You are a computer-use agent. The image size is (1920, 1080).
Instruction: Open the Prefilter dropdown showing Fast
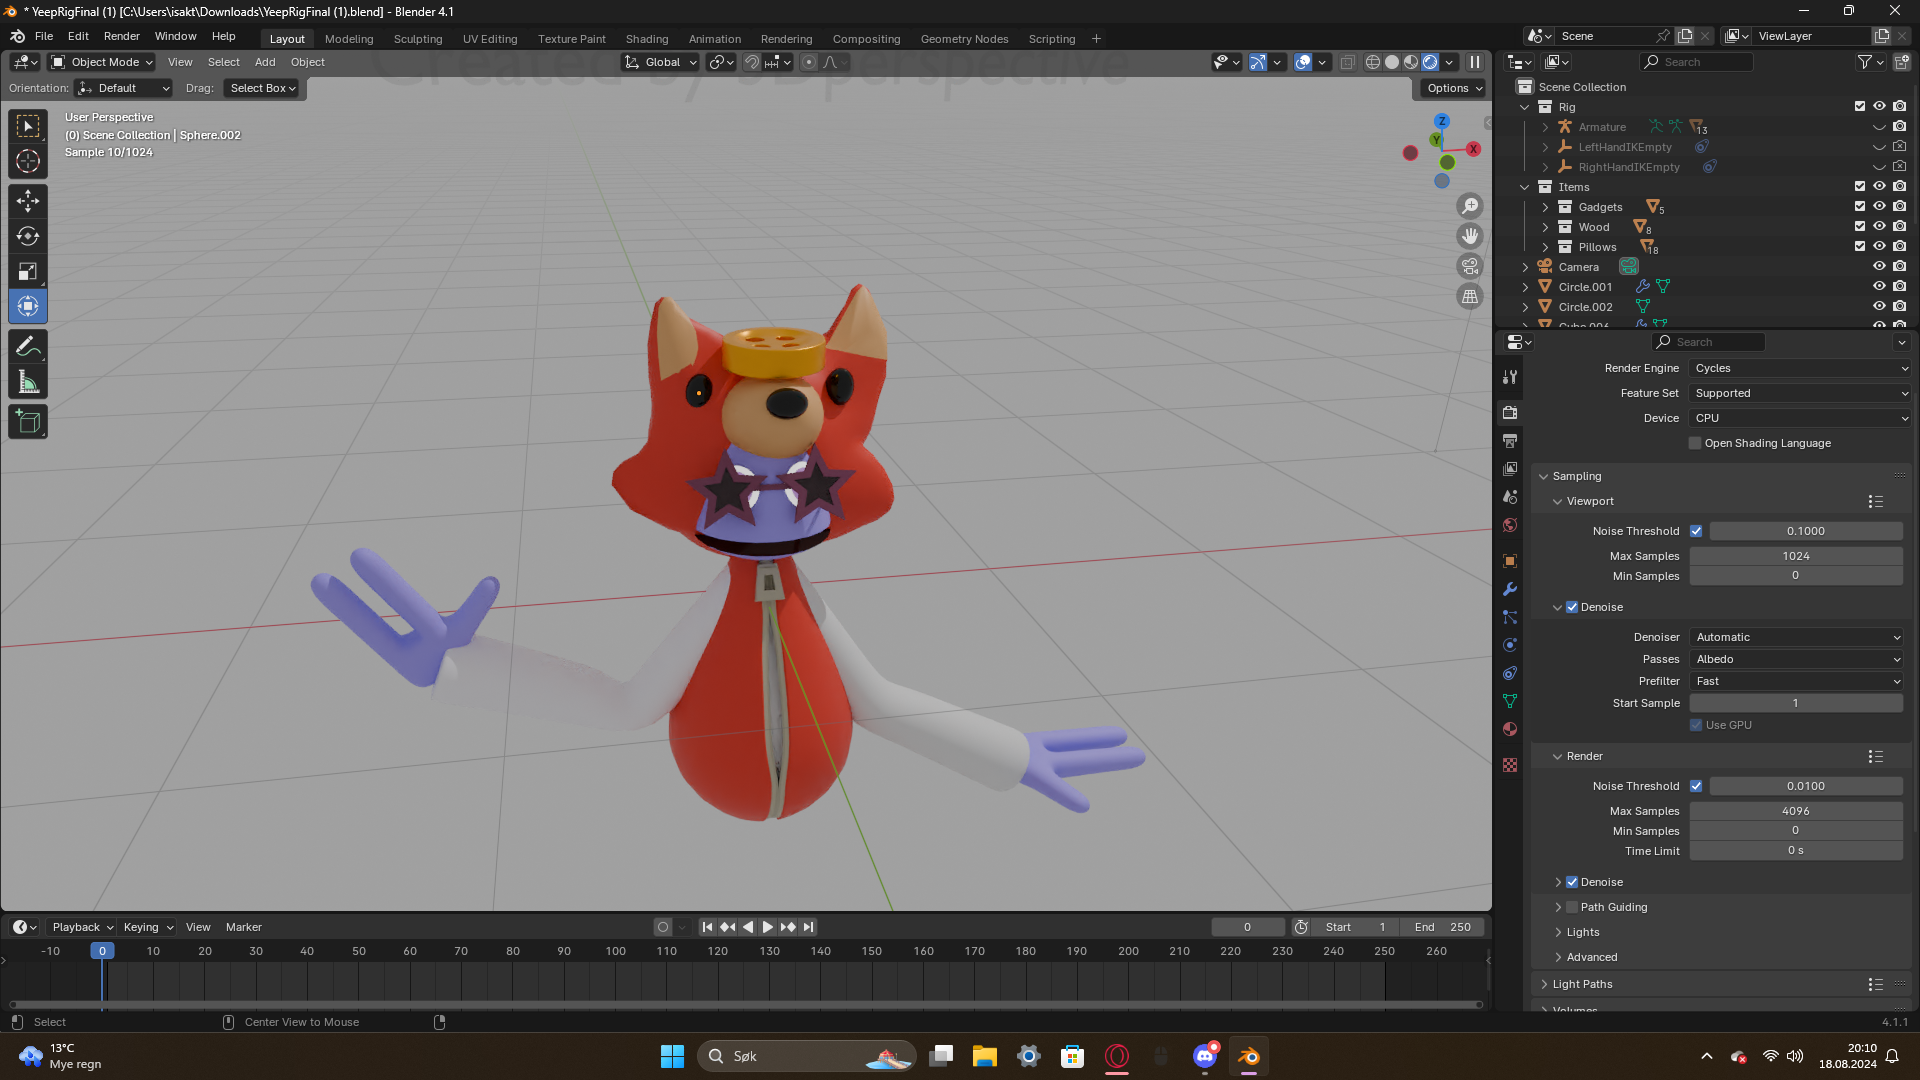1797,681
